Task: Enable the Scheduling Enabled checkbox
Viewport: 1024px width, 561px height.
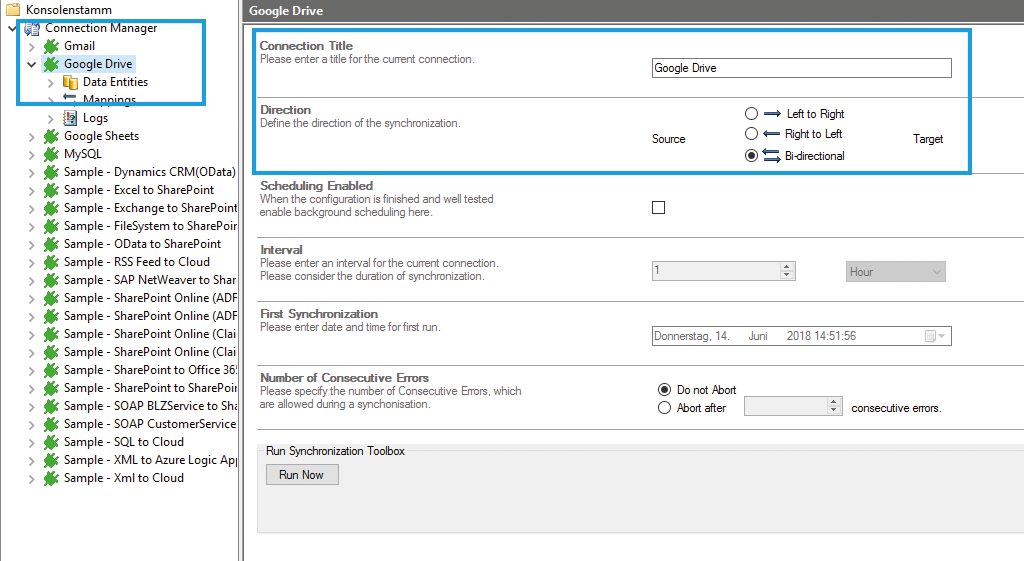Action: click(658, 208)
